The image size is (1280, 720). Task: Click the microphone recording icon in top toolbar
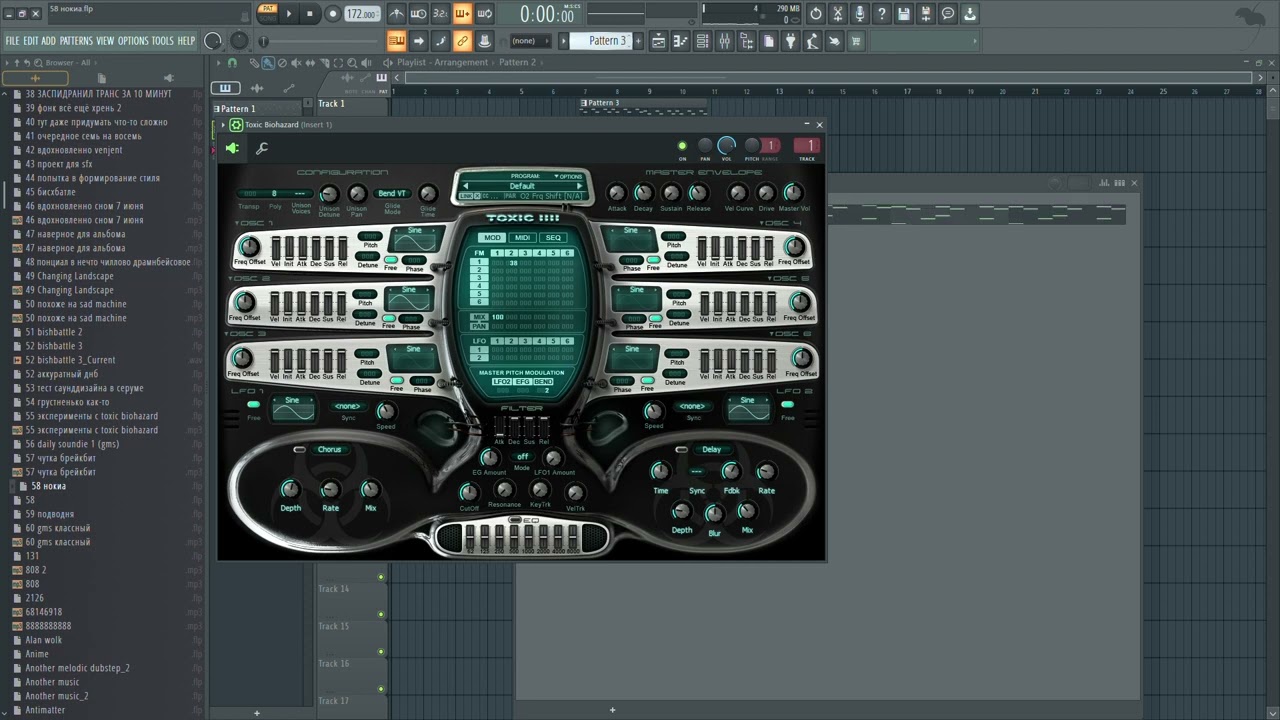859,14
